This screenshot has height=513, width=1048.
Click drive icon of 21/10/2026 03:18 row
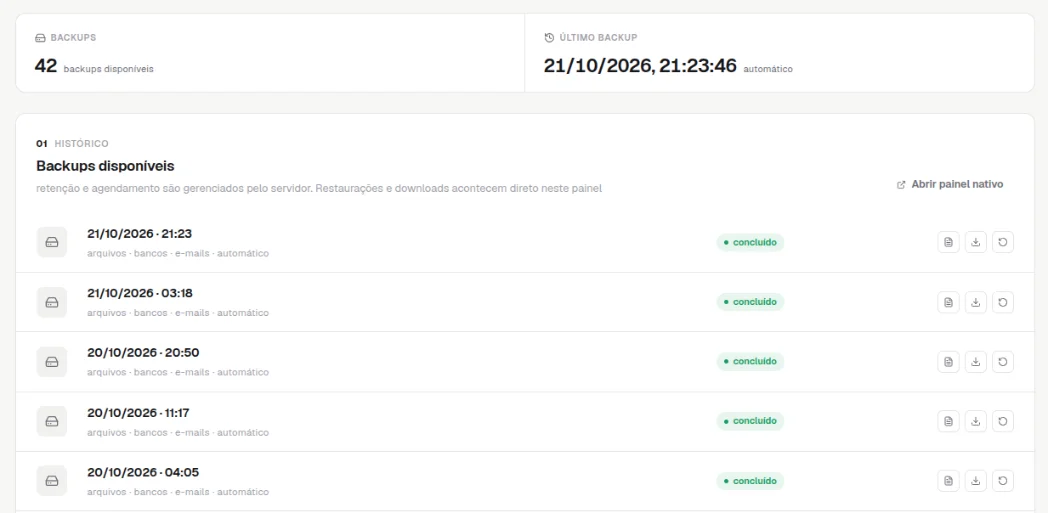(51, 302)
